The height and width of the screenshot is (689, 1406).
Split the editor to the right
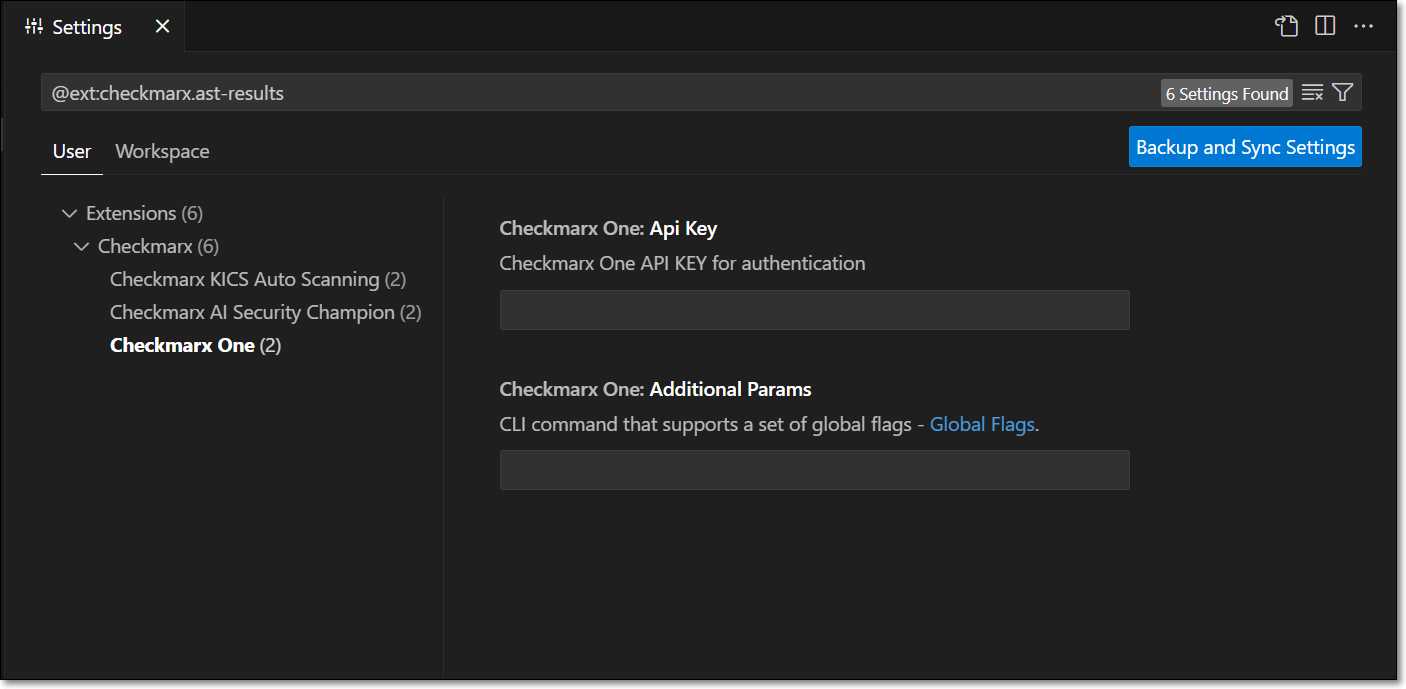1325,27
